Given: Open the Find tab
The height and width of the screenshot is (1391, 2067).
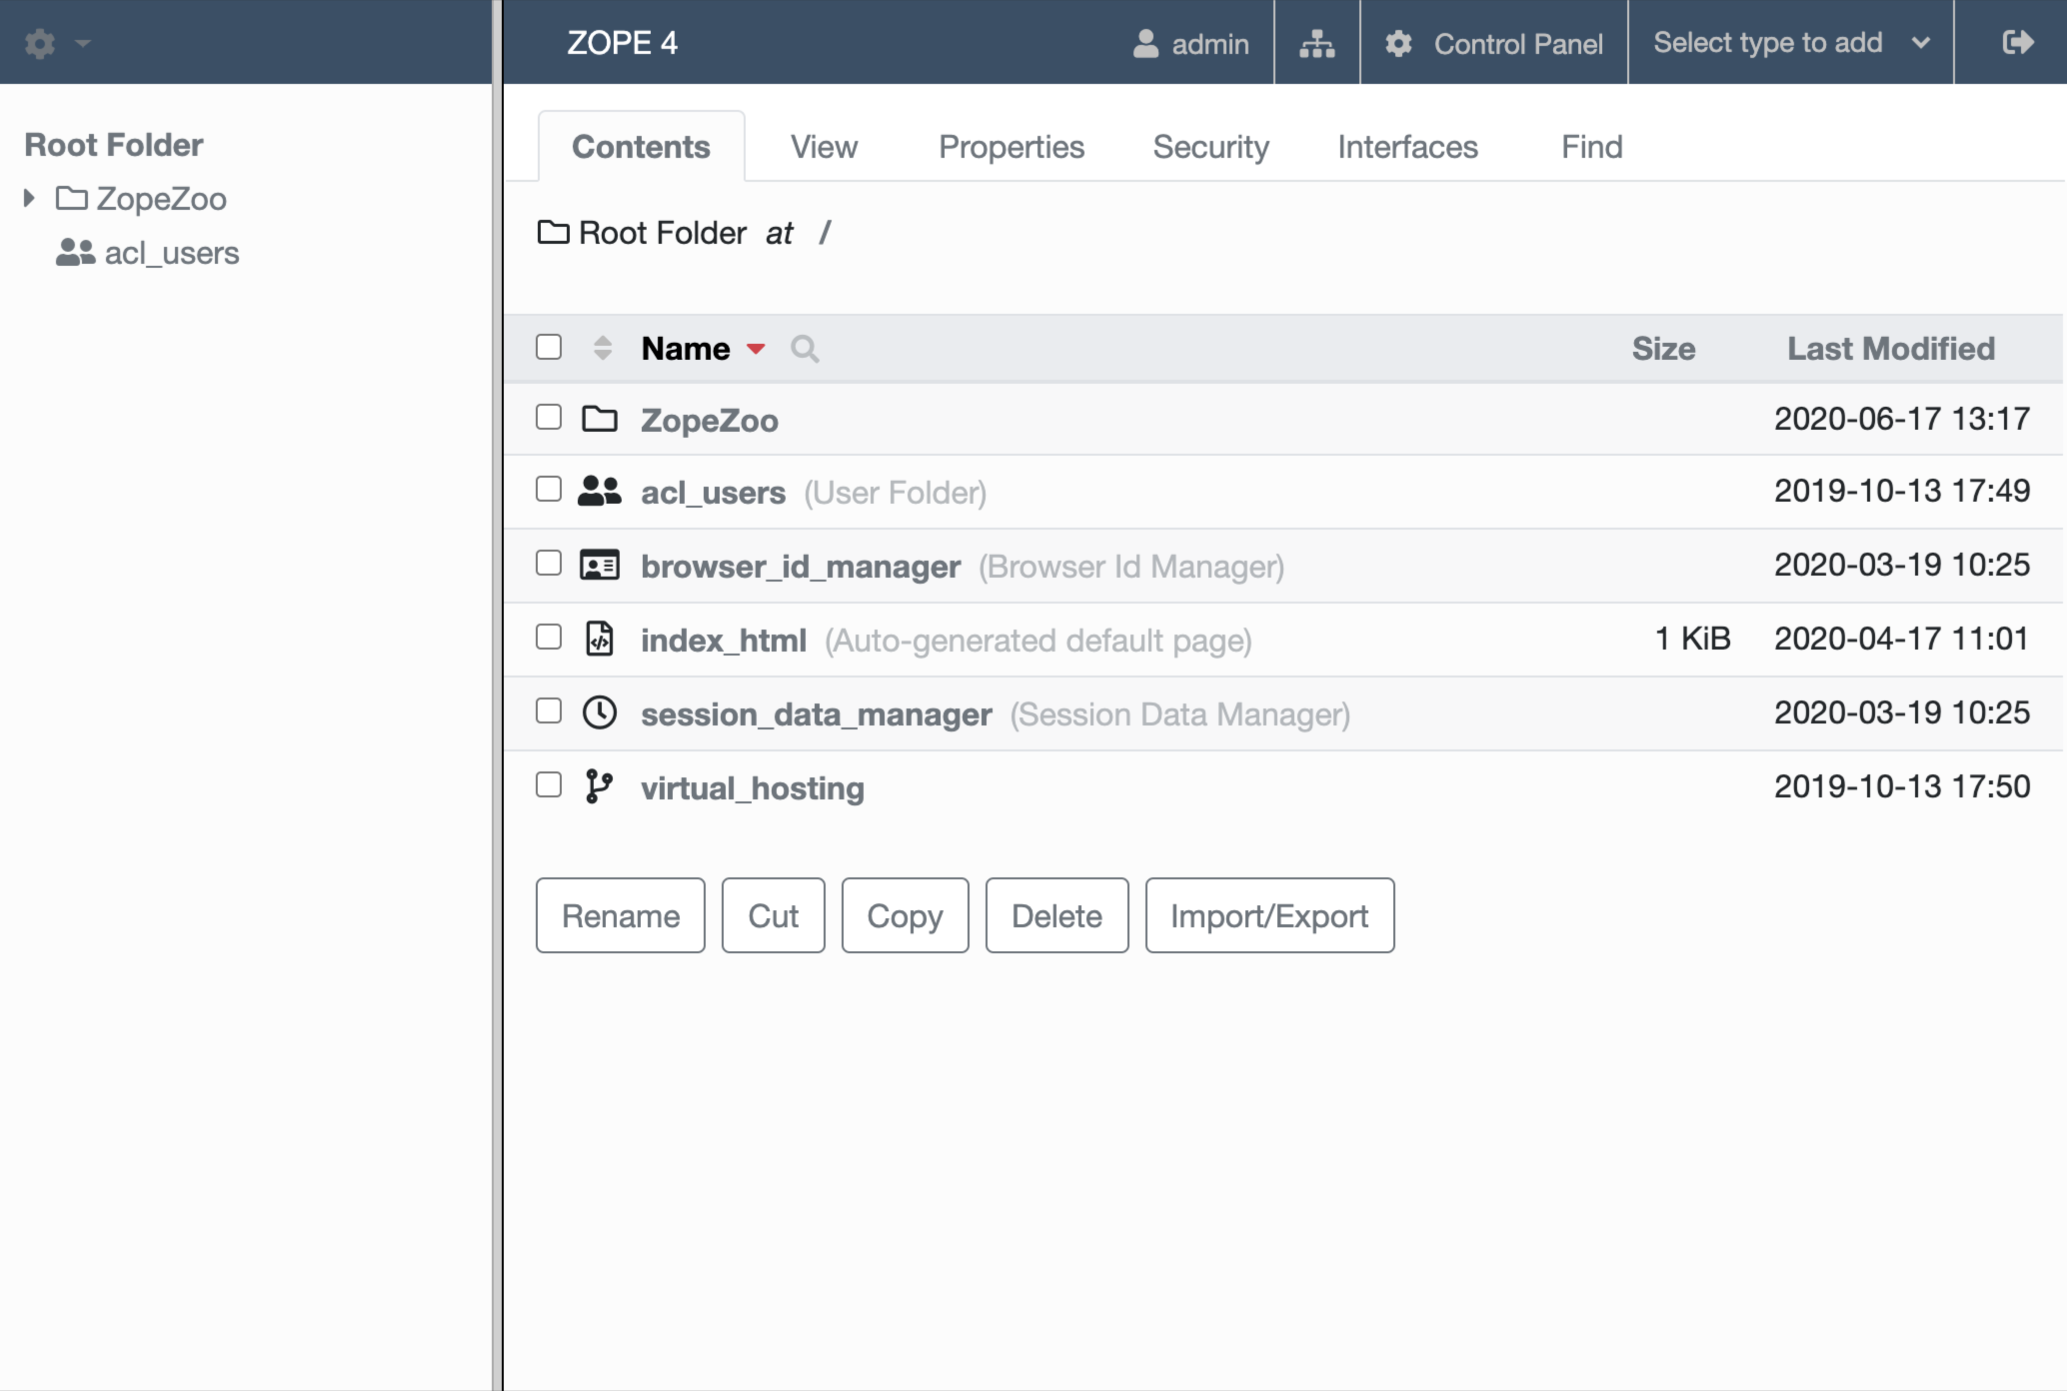Looking at the screenshot, I should coord(1592,146).
